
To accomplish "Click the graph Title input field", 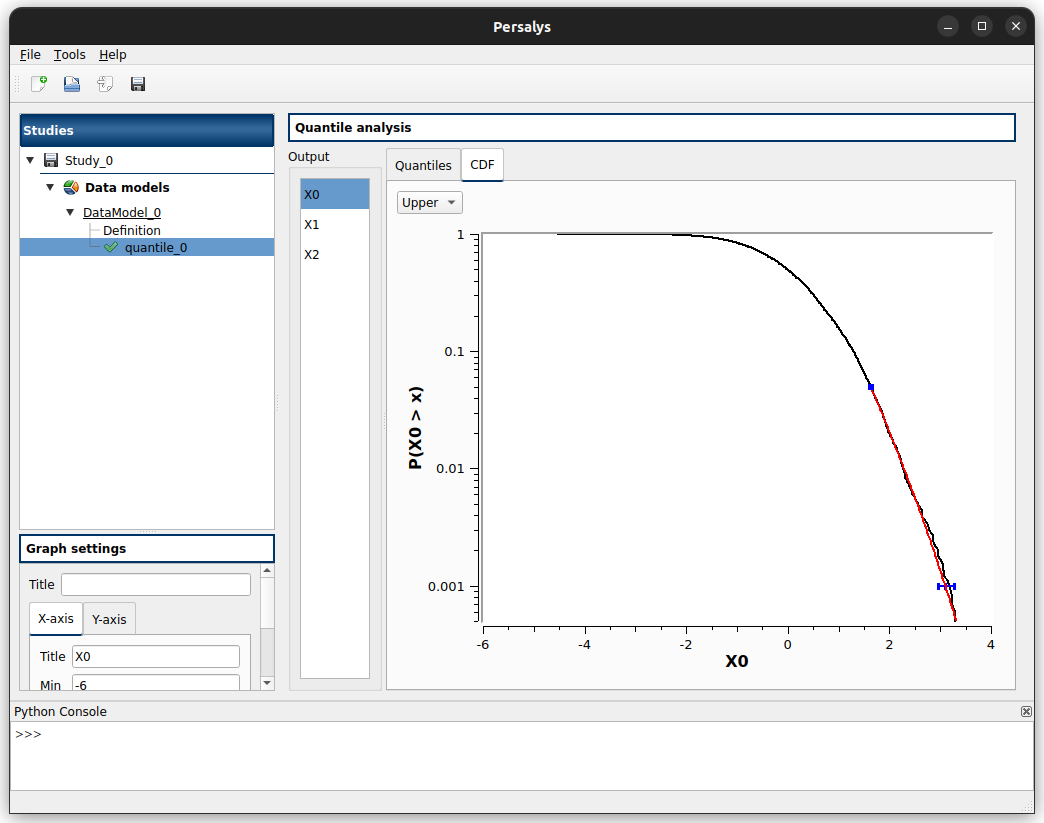I will pos(156,584).
